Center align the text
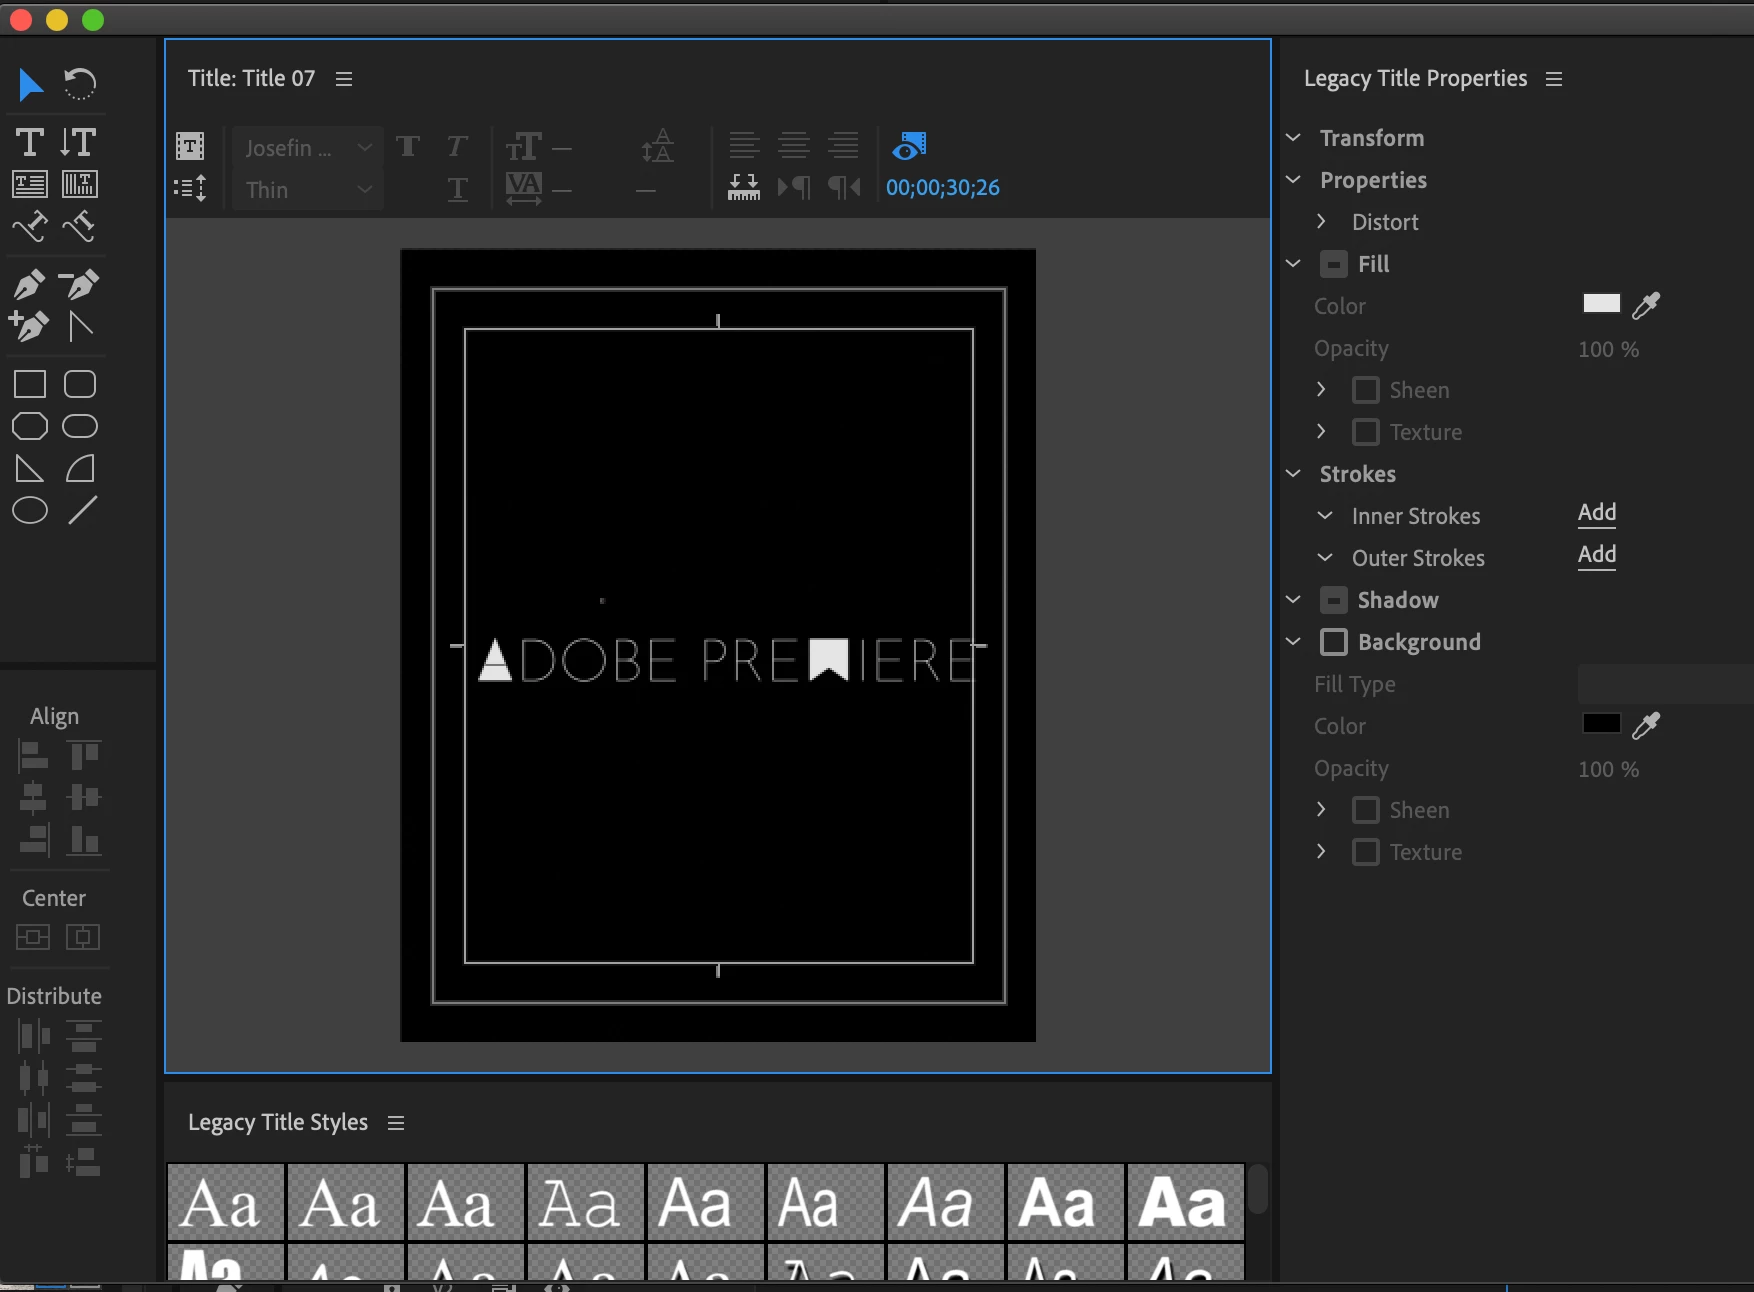Screen dimensions: 1754x1292 794,146
